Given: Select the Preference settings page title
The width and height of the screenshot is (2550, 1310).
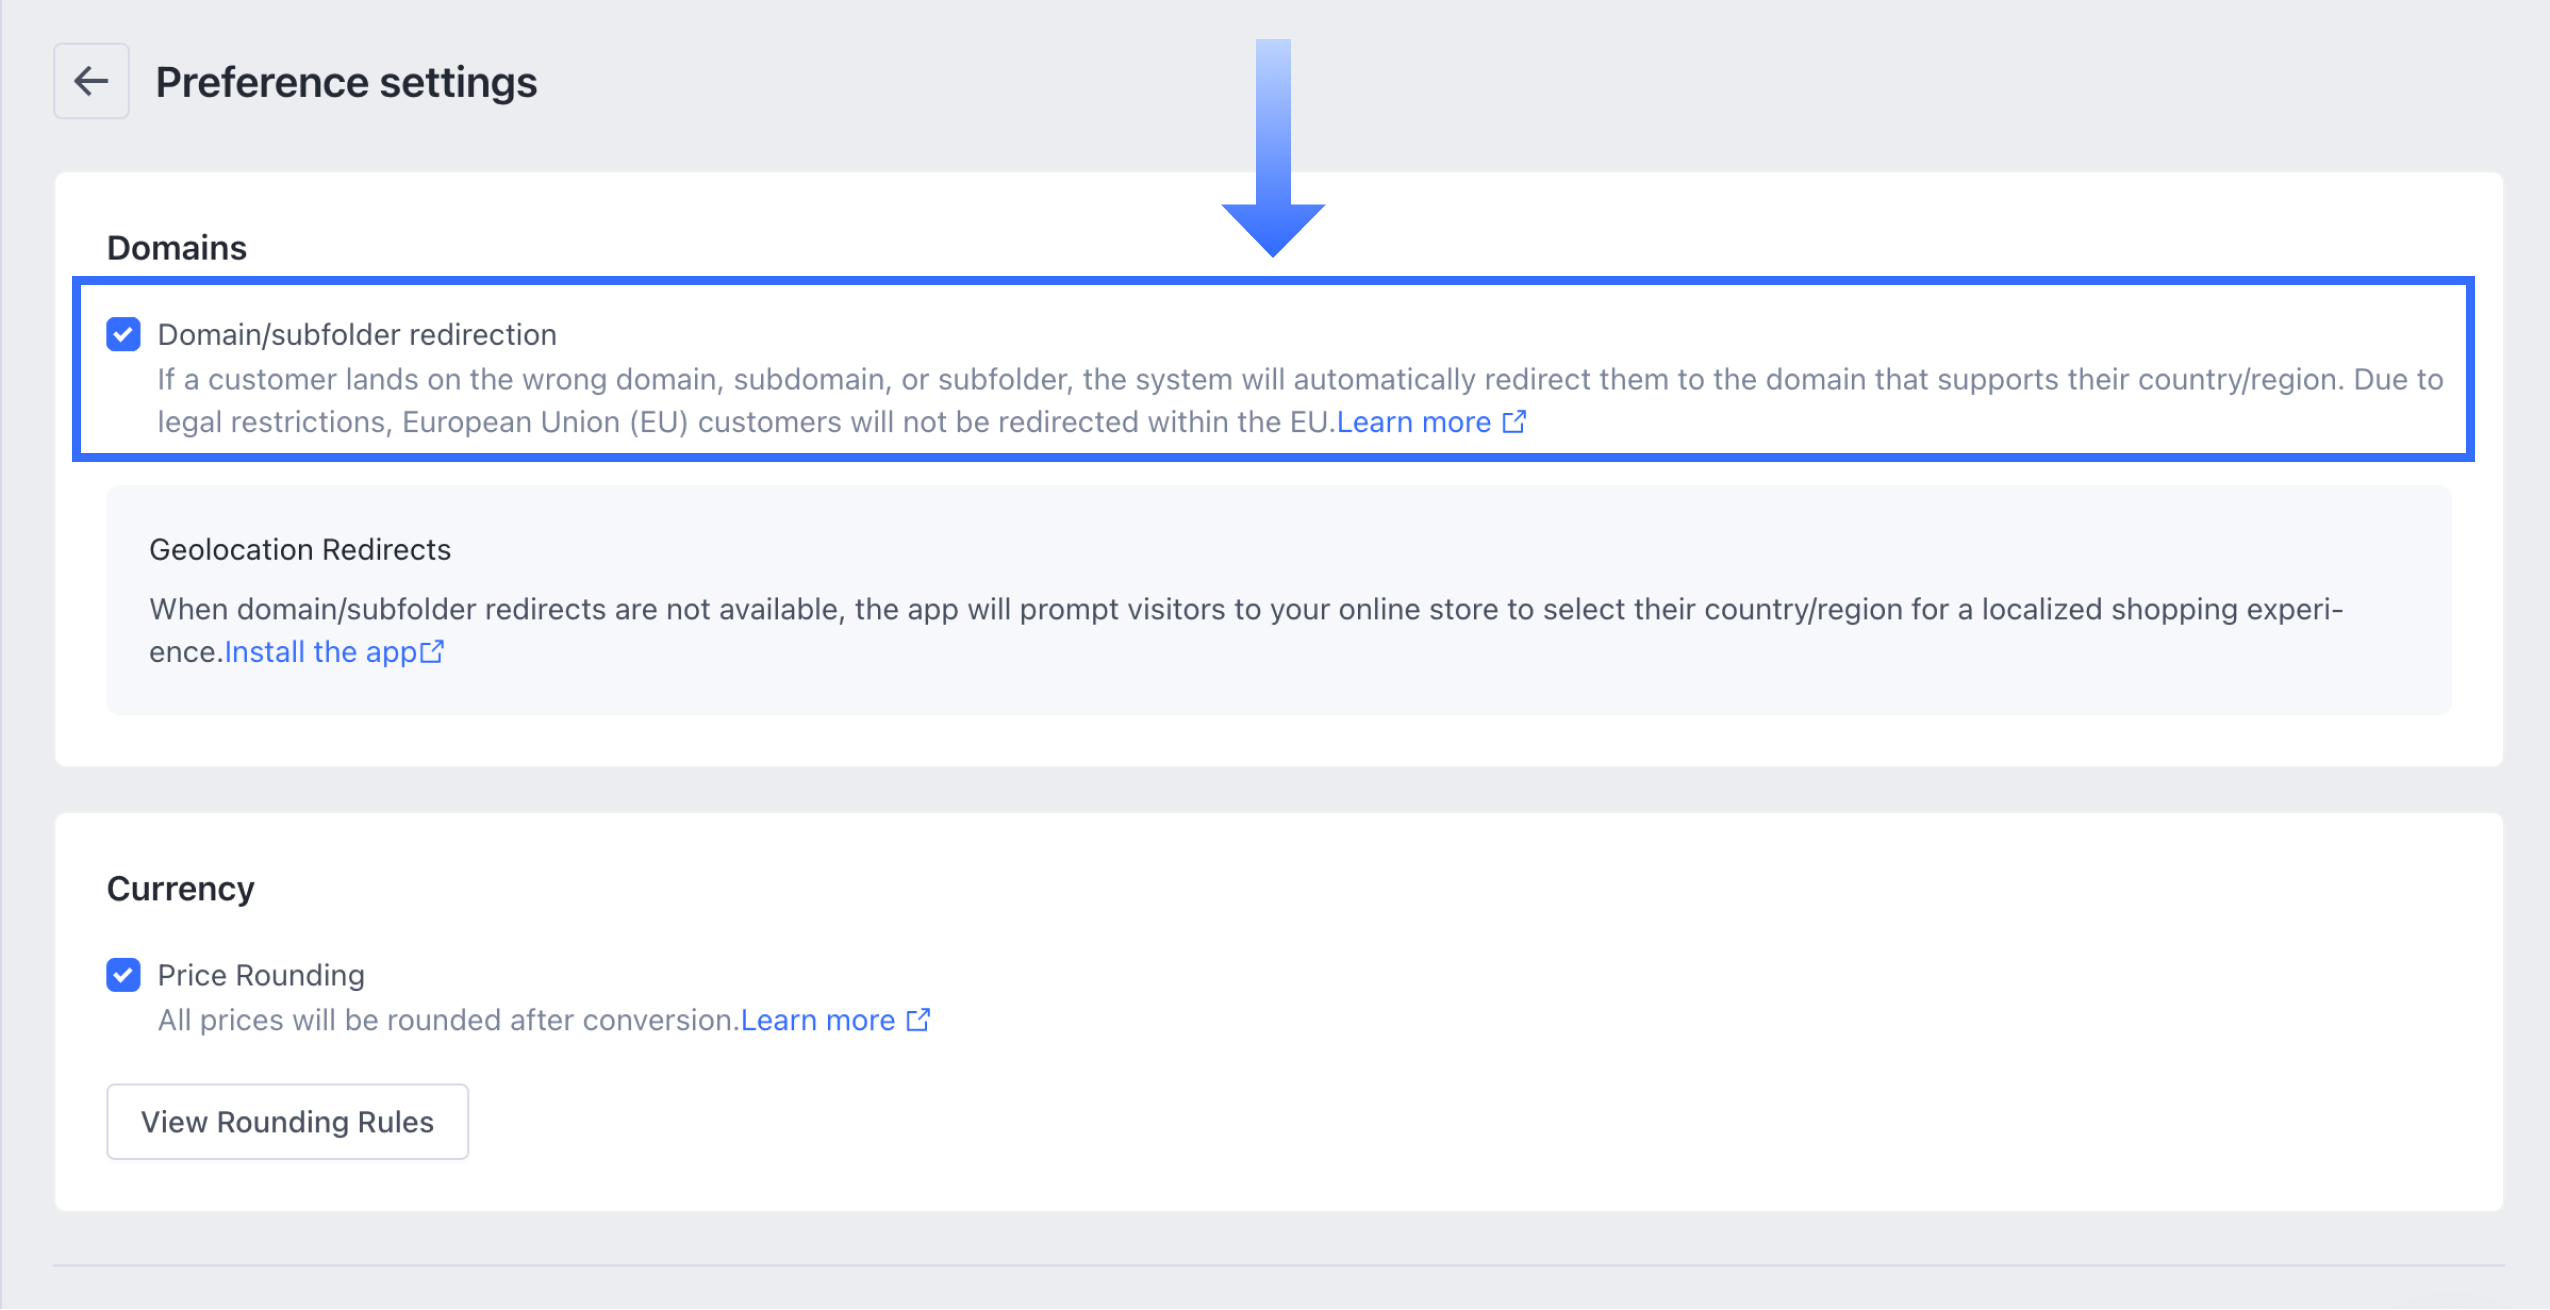Looking at the screenshot, I should tap(346, 82).
